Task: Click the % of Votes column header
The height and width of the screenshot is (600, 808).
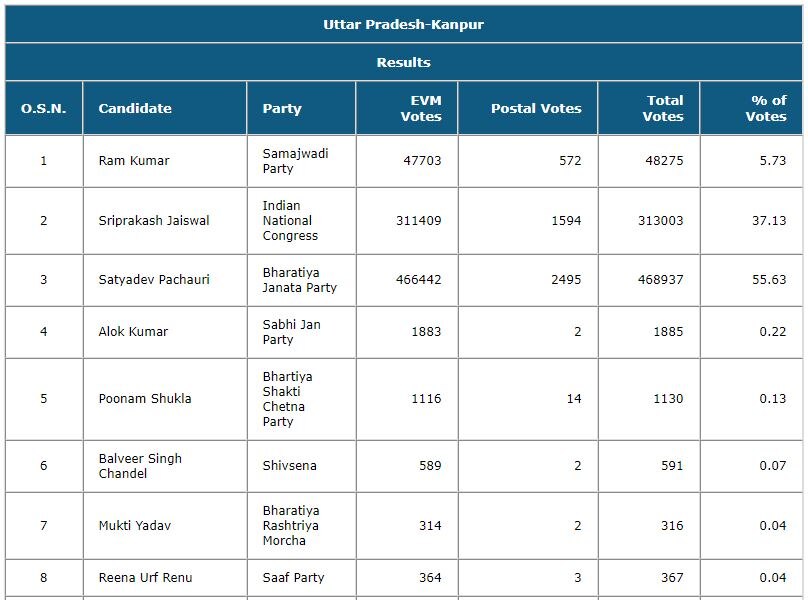Action: (x=752, y=108)
